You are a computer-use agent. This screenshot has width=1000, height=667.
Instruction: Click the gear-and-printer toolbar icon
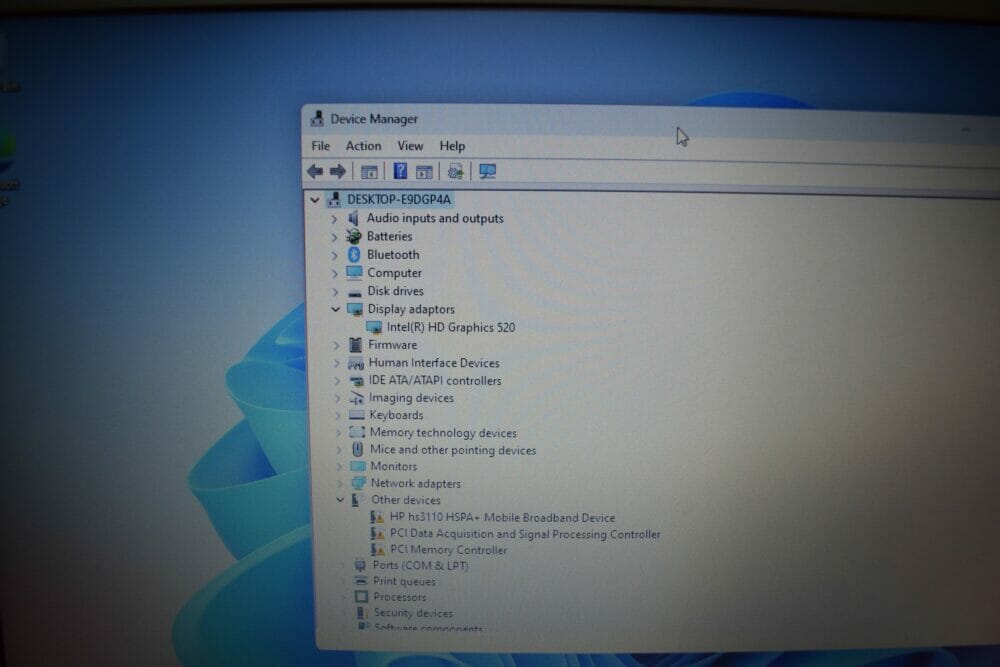455,171
